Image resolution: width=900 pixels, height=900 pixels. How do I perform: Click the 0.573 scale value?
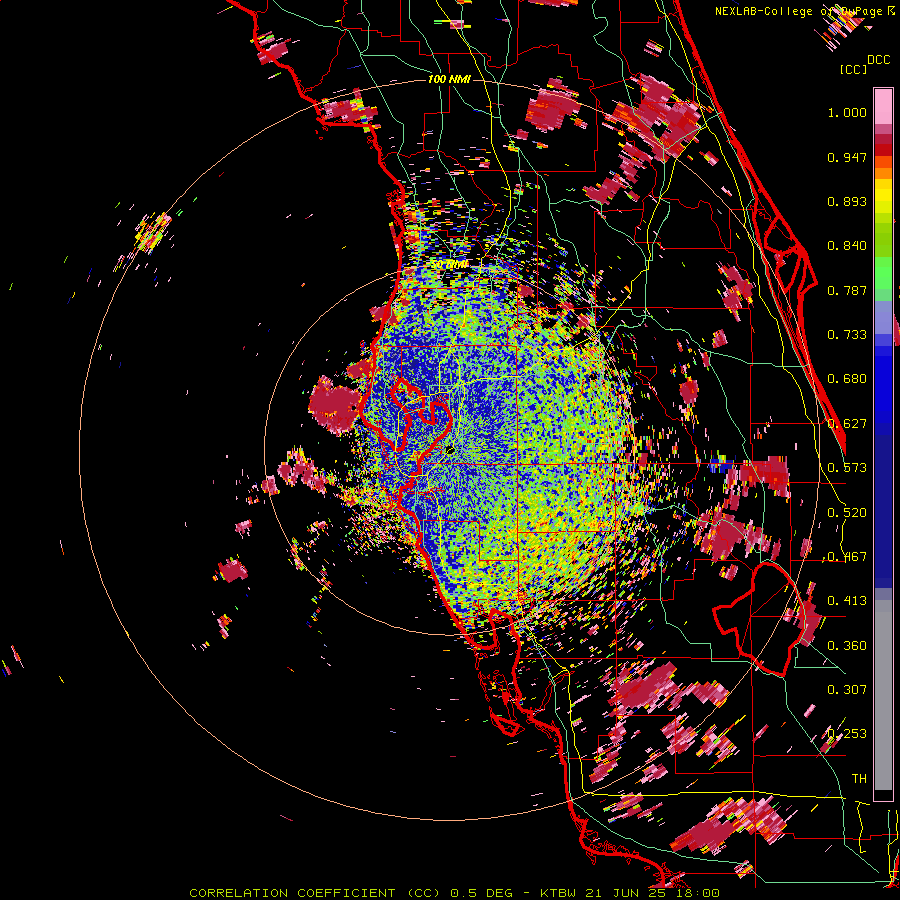[847, 468]
